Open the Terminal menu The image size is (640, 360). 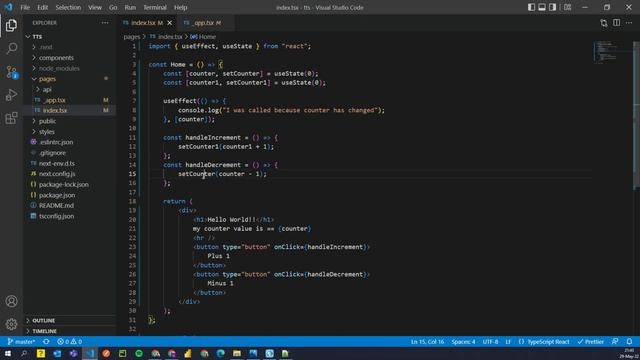point(155,7)
